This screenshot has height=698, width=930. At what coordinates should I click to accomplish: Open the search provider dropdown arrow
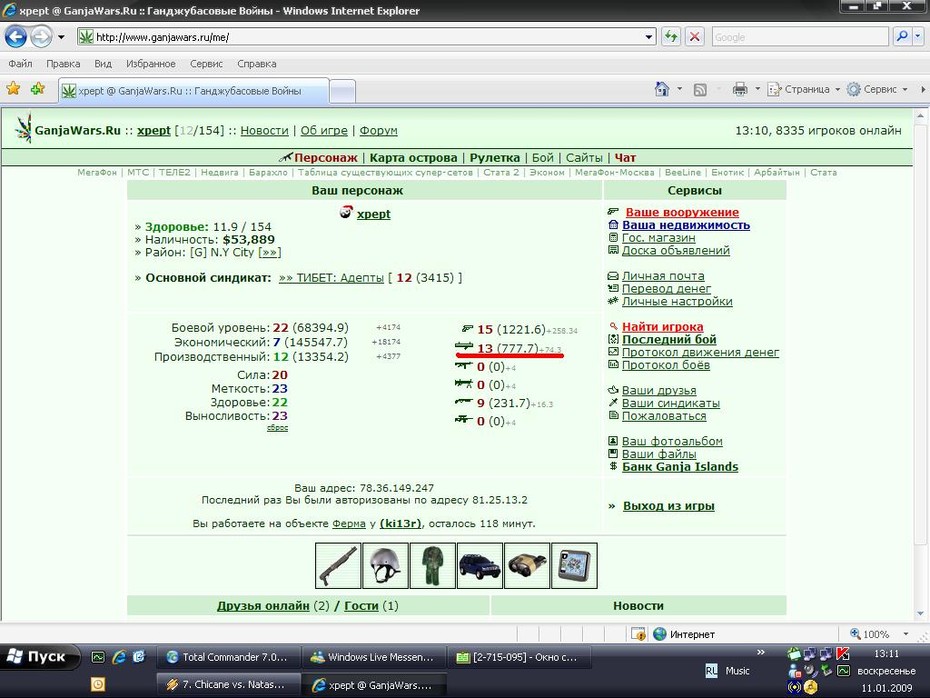[918, 37]
